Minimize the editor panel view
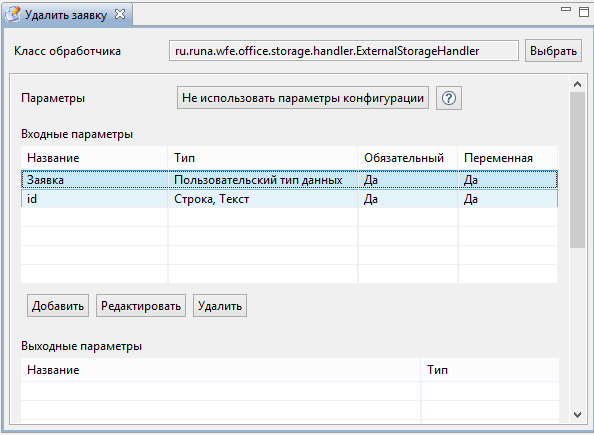This screenshot has width=594, height=435. pos(566,9)
